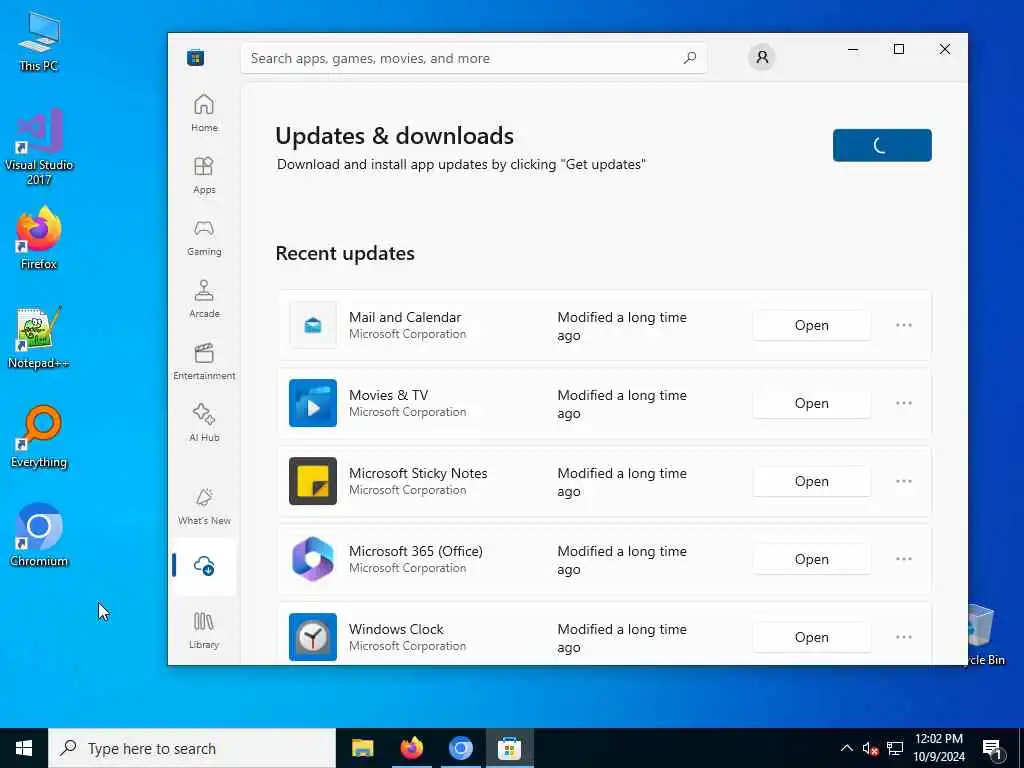The width and height of the screenshot is (1024, 768).
Task: Click the Mail and Calendar app icon
Action: coord(313,325)
